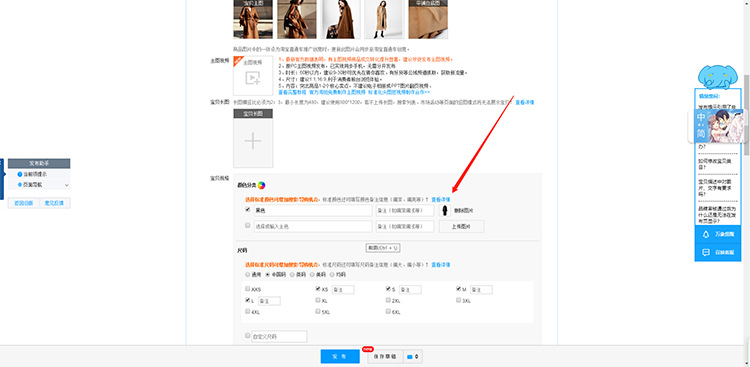Viewport: 750px width, 367px height.
Task: Open 查看详情 link in size hint
Action: (x=441, y=265)
